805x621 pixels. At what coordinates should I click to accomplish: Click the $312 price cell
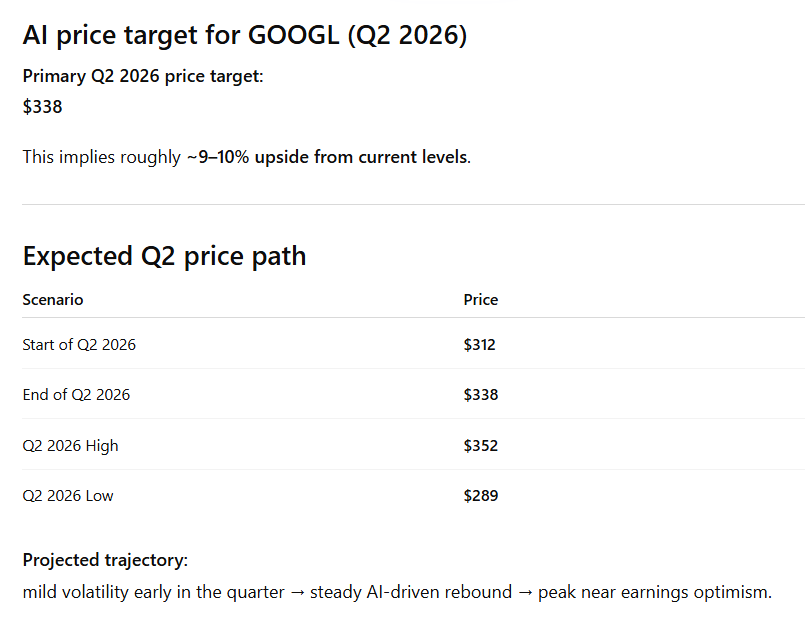tap(480, 345)
